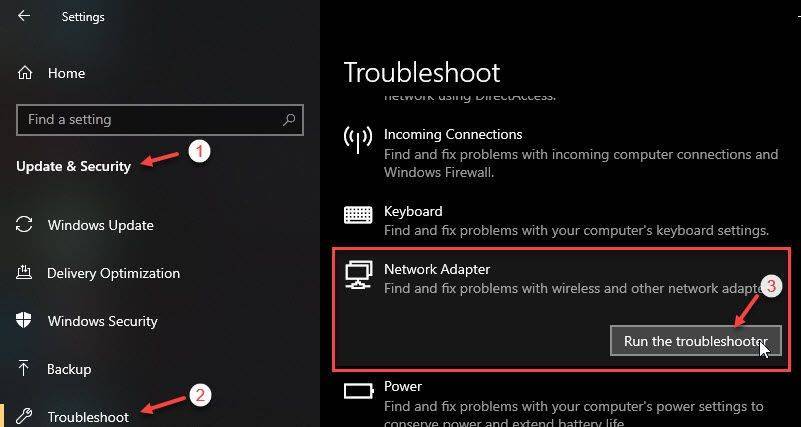This screenshot has height=427, width=801.
Task: Open the Backup settings page
Action: (69, 369)
